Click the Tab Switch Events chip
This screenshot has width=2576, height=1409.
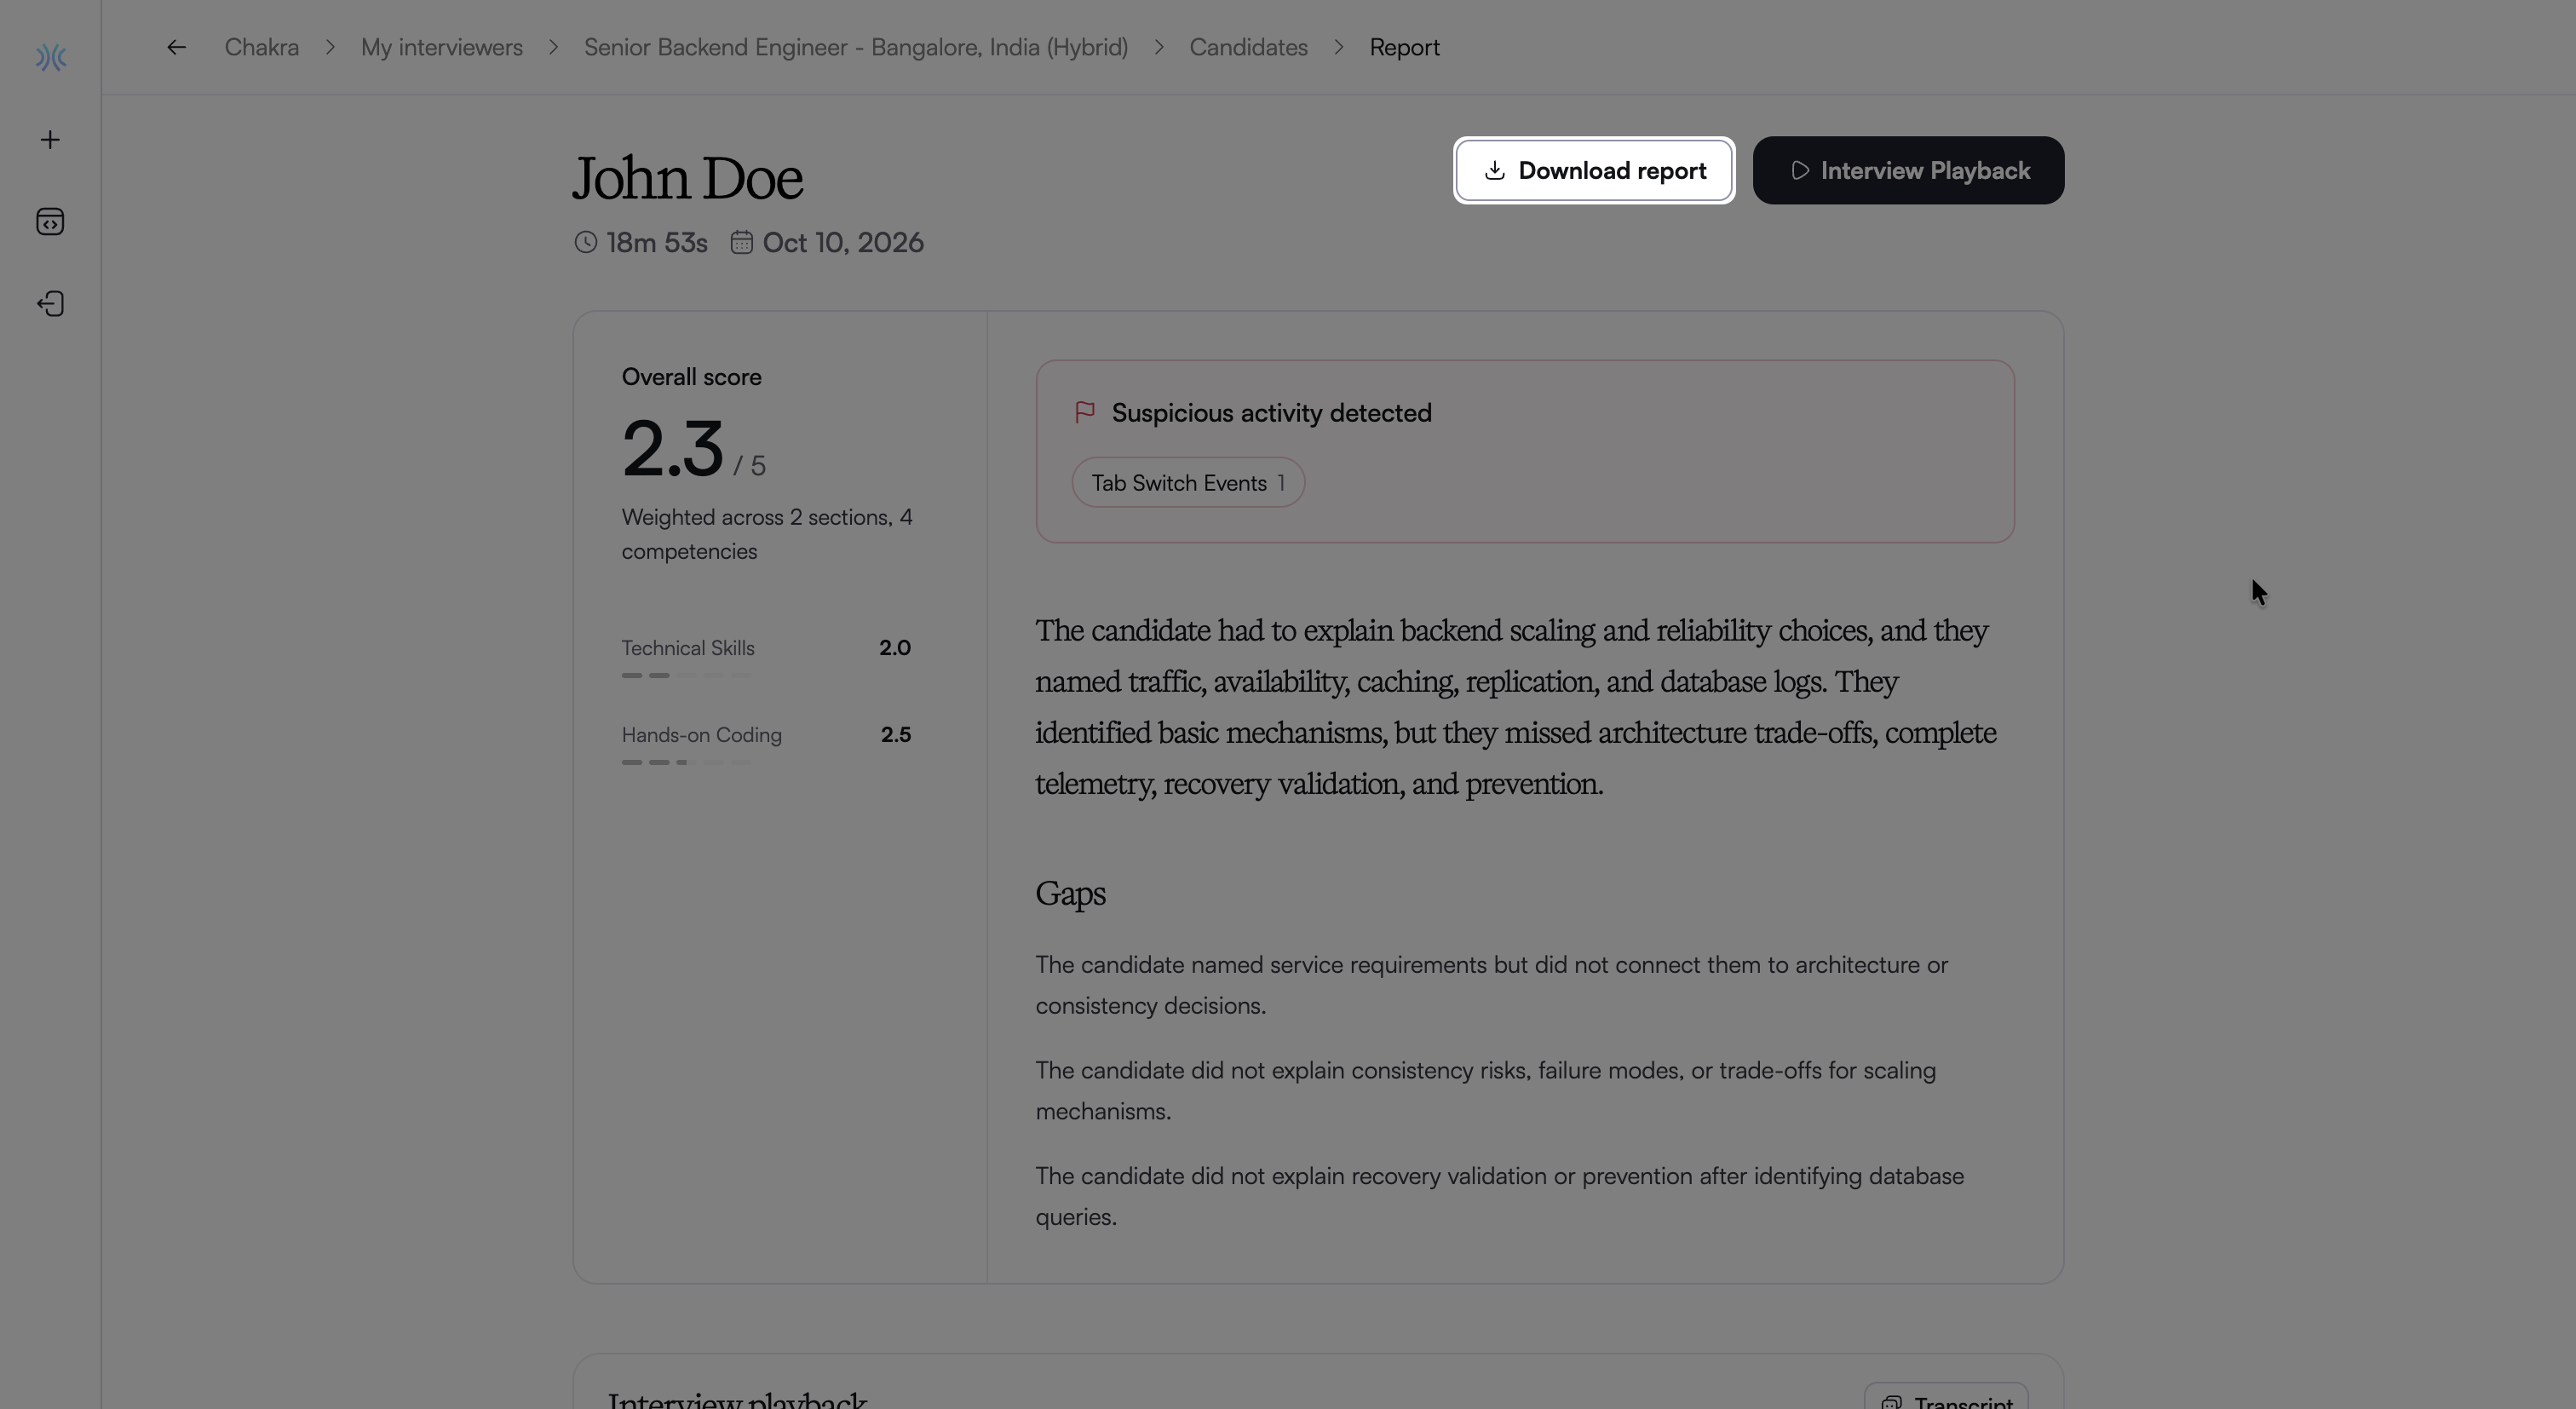tap(1188, 483)
